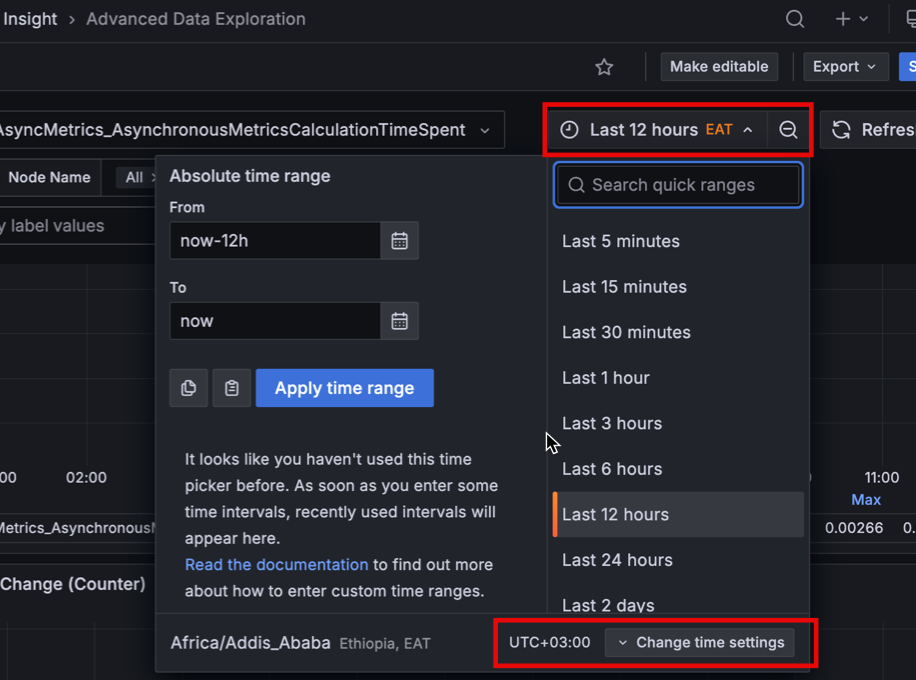
Task: Select Last 5 minutes range
Action: (678, 241)
